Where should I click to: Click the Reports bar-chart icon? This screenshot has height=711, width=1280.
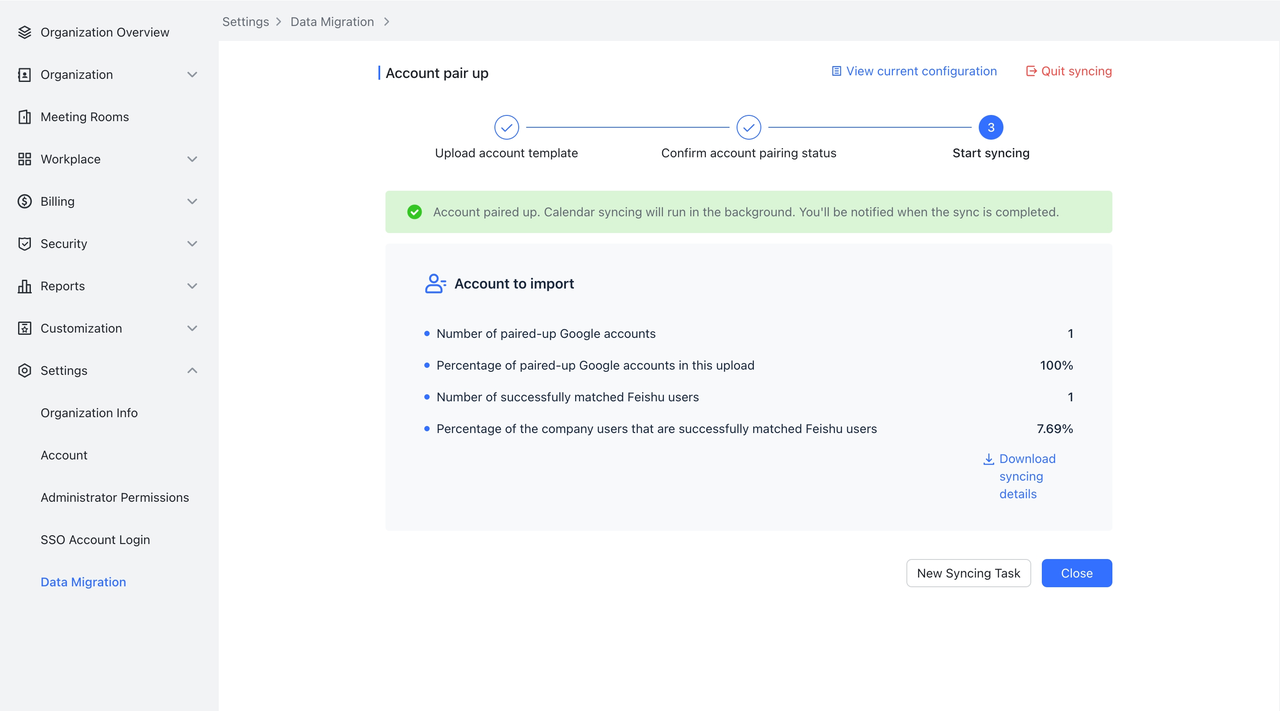click(25, 286)
